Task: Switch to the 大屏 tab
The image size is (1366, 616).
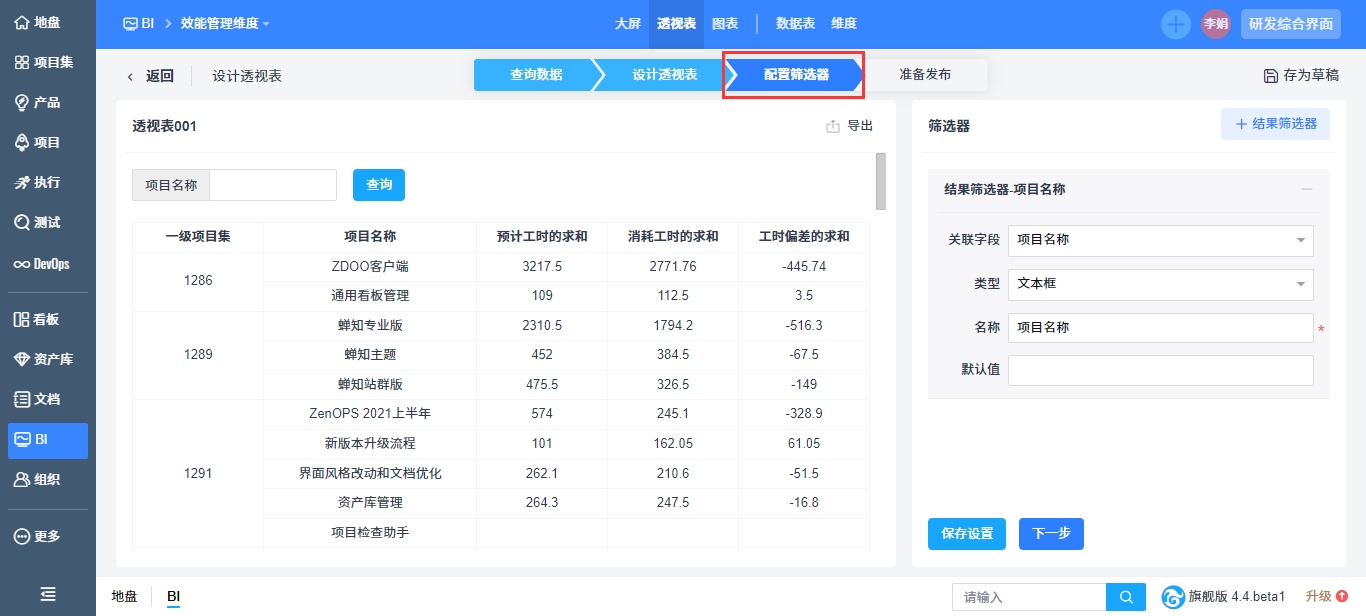Action: pos(628,23)
